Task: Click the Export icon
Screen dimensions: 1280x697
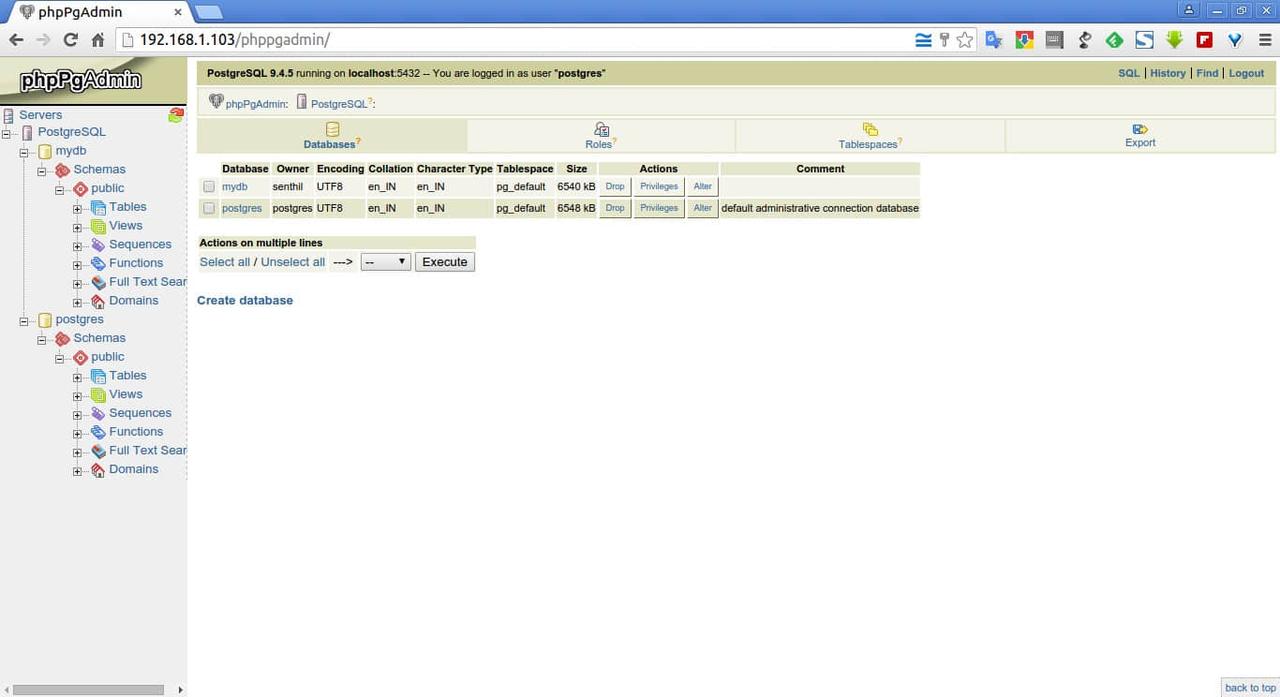Action: tap(1140, 129)
